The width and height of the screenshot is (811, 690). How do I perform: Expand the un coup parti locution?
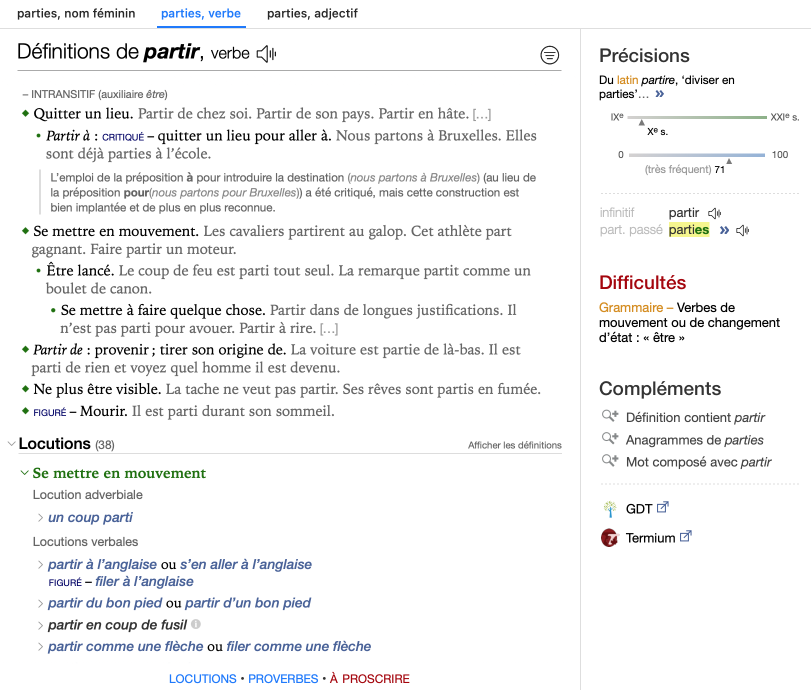pos(41,517)
